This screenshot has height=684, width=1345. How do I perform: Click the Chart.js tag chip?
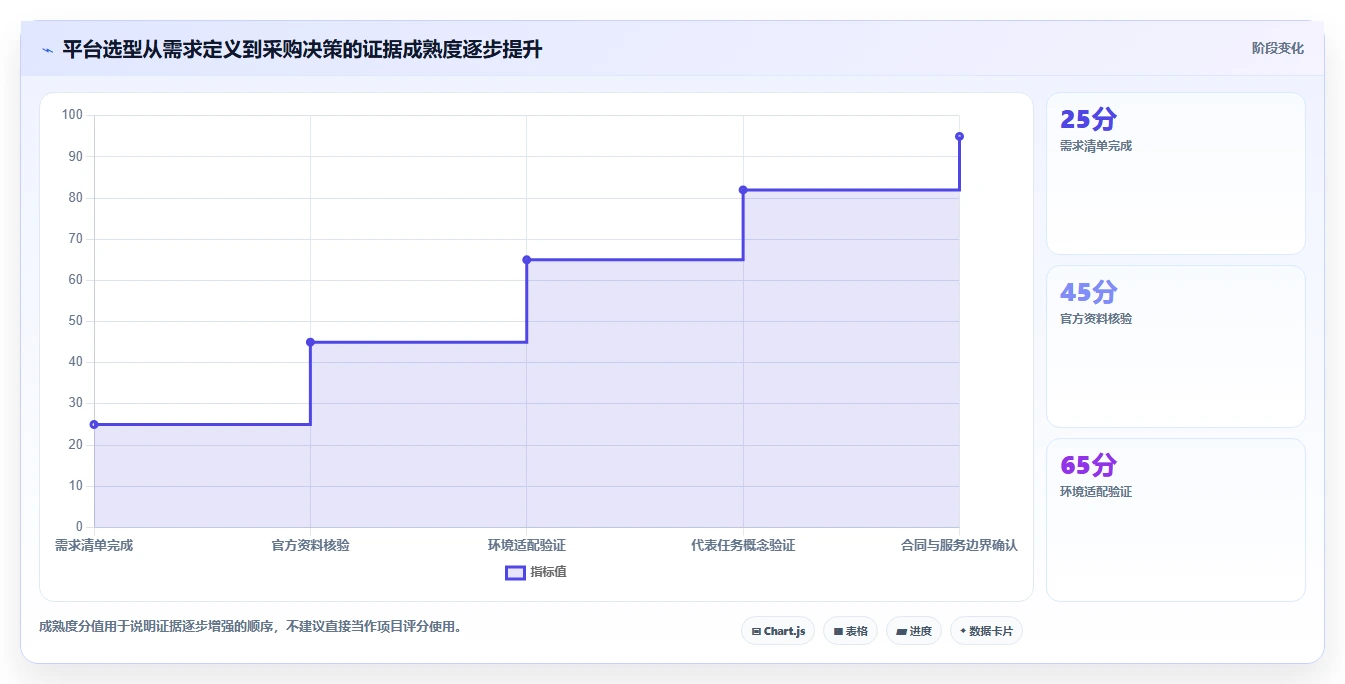(x=778, y=631)
